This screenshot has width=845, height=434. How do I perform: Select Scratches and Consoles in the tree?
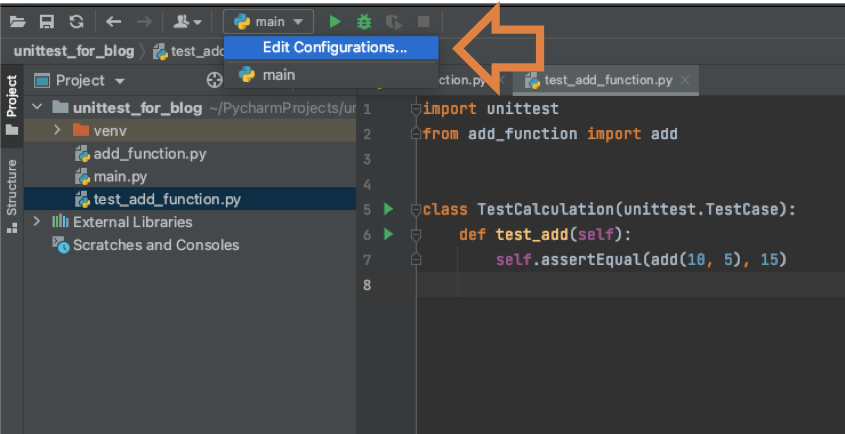coord(156,245)
